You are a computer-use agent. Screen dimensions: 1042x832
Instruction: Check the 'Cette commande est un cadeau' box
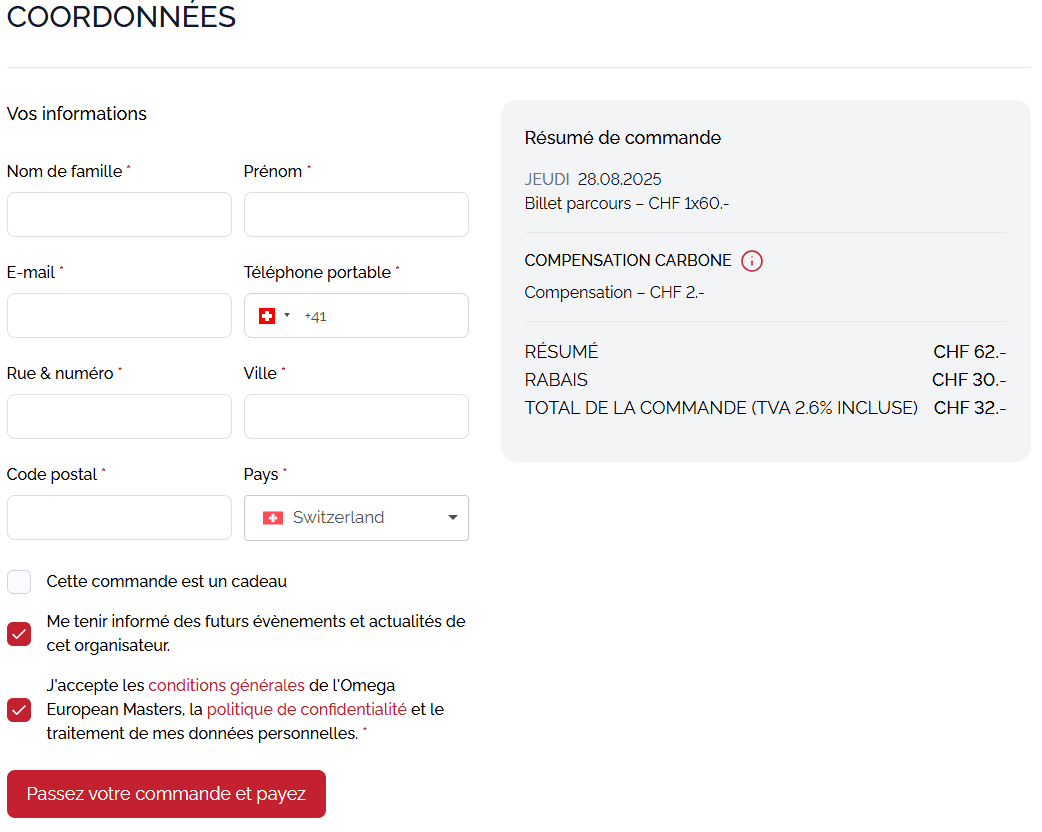[x=19, y=582]
